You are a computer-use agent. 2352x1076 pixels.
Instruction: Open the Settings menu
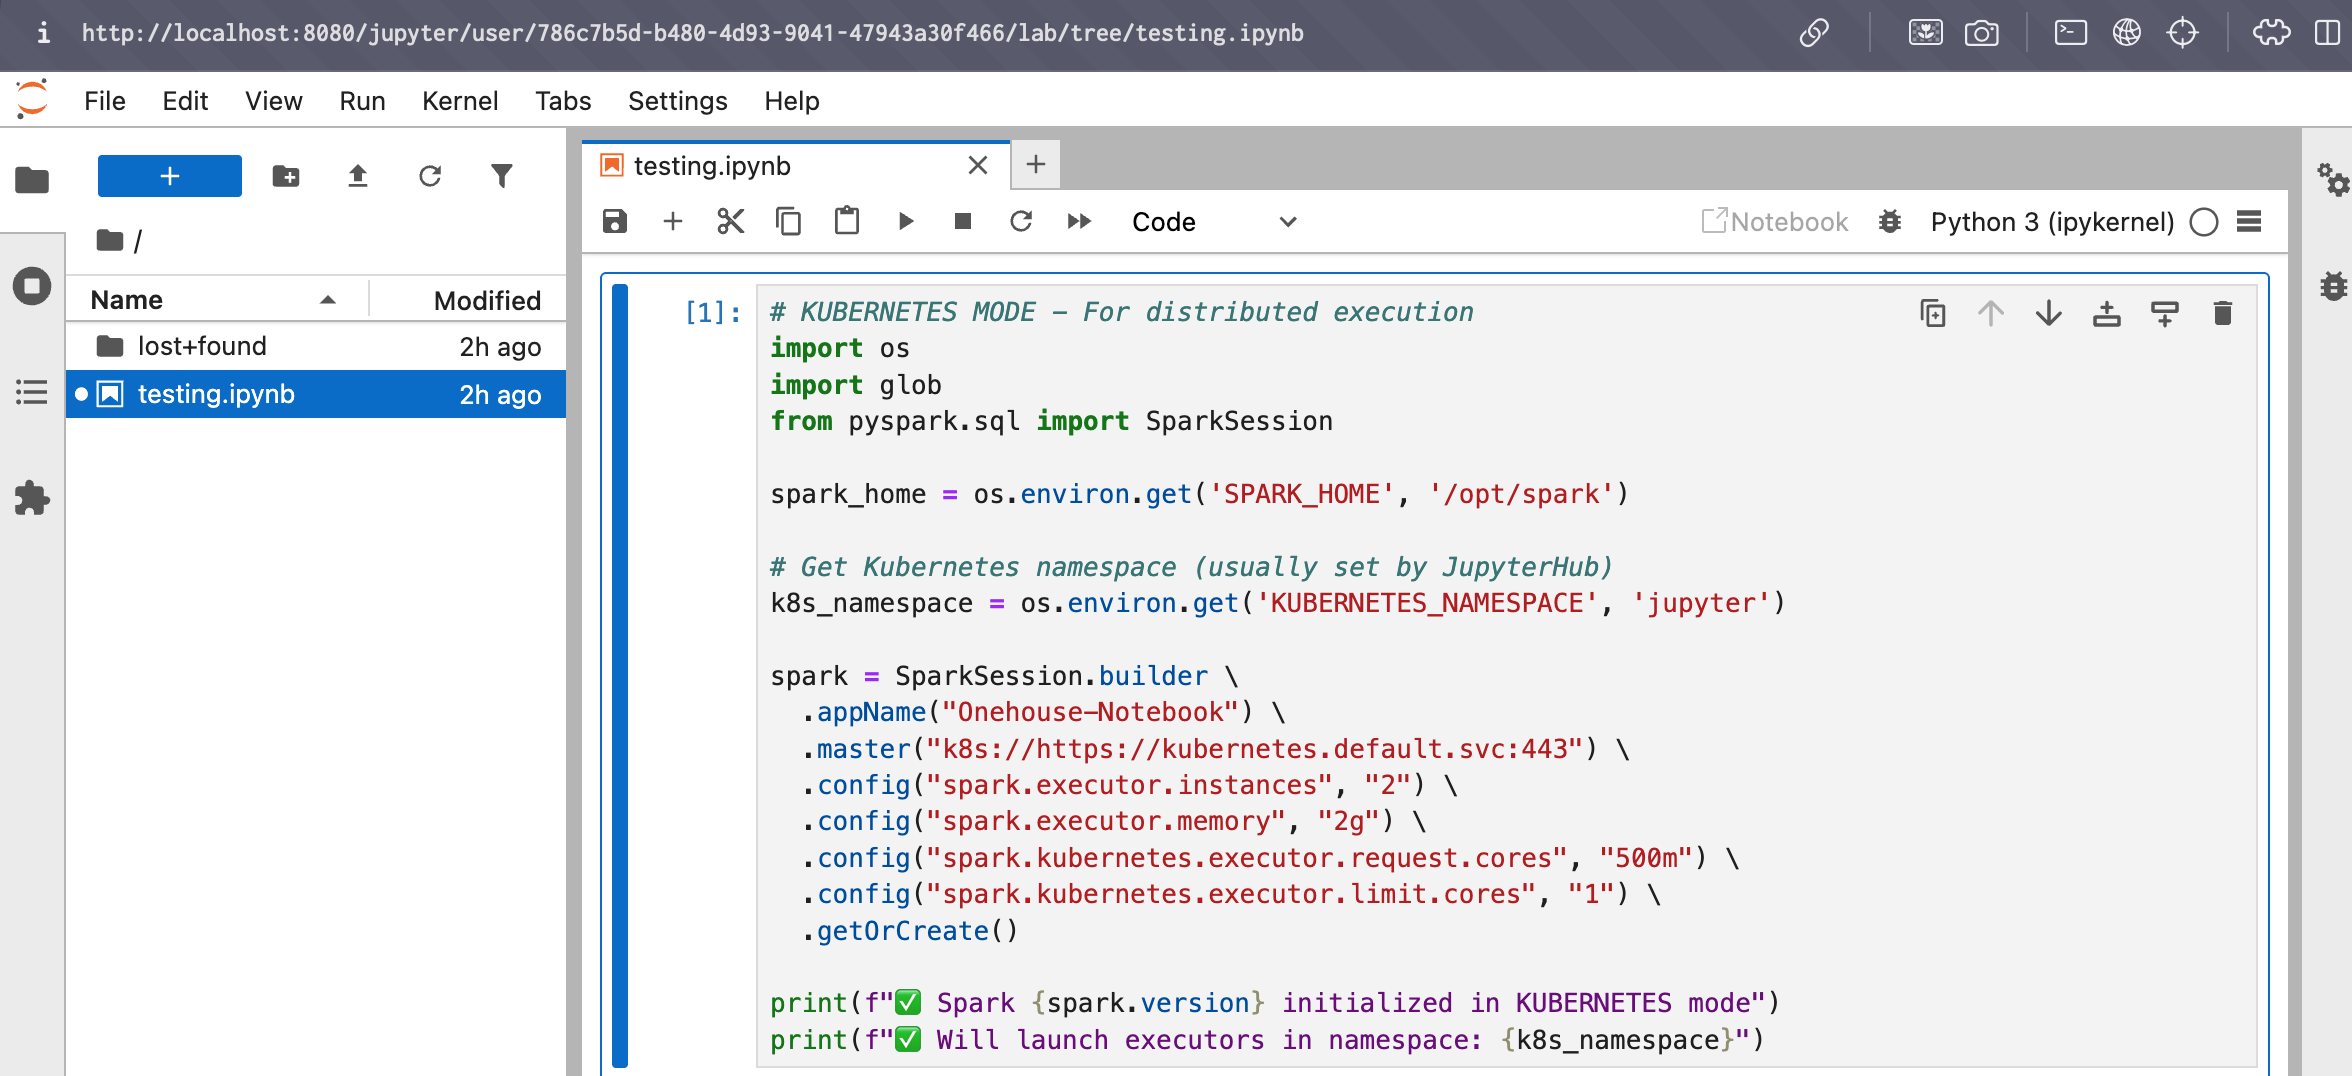coord(677,101)
